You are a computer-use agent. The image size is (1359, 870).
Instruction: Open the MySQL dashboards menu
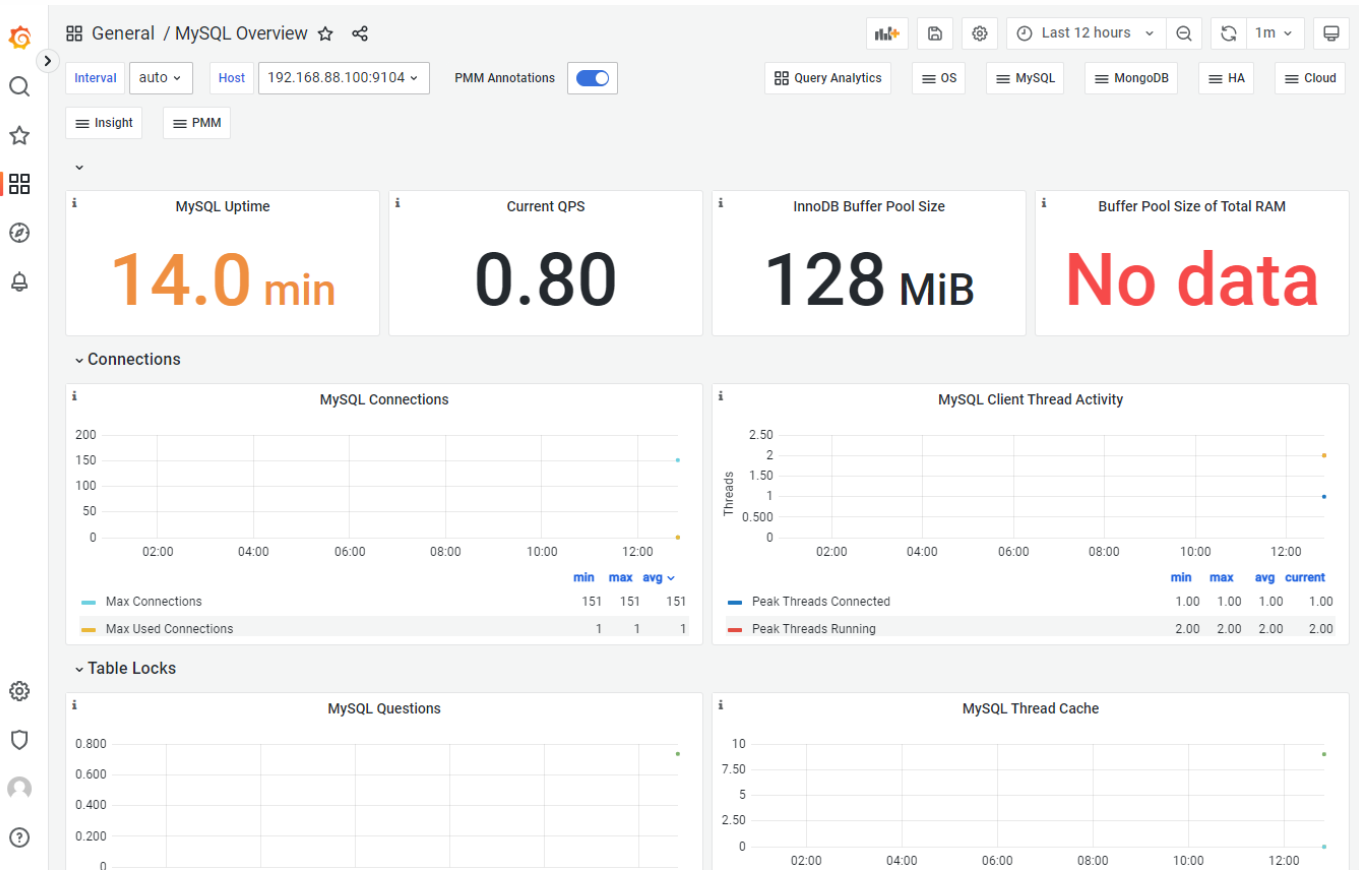(1024, 78)
